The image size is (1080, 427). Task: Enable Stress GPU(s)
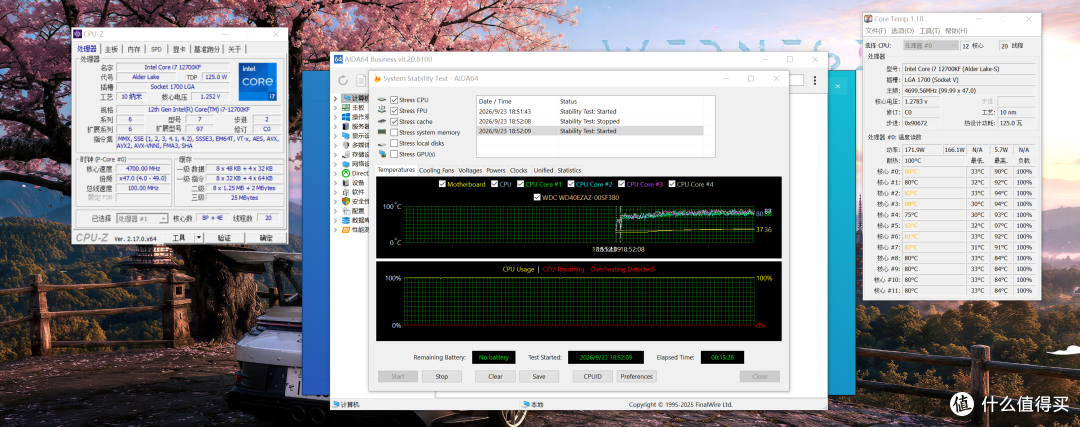[394, 154]
